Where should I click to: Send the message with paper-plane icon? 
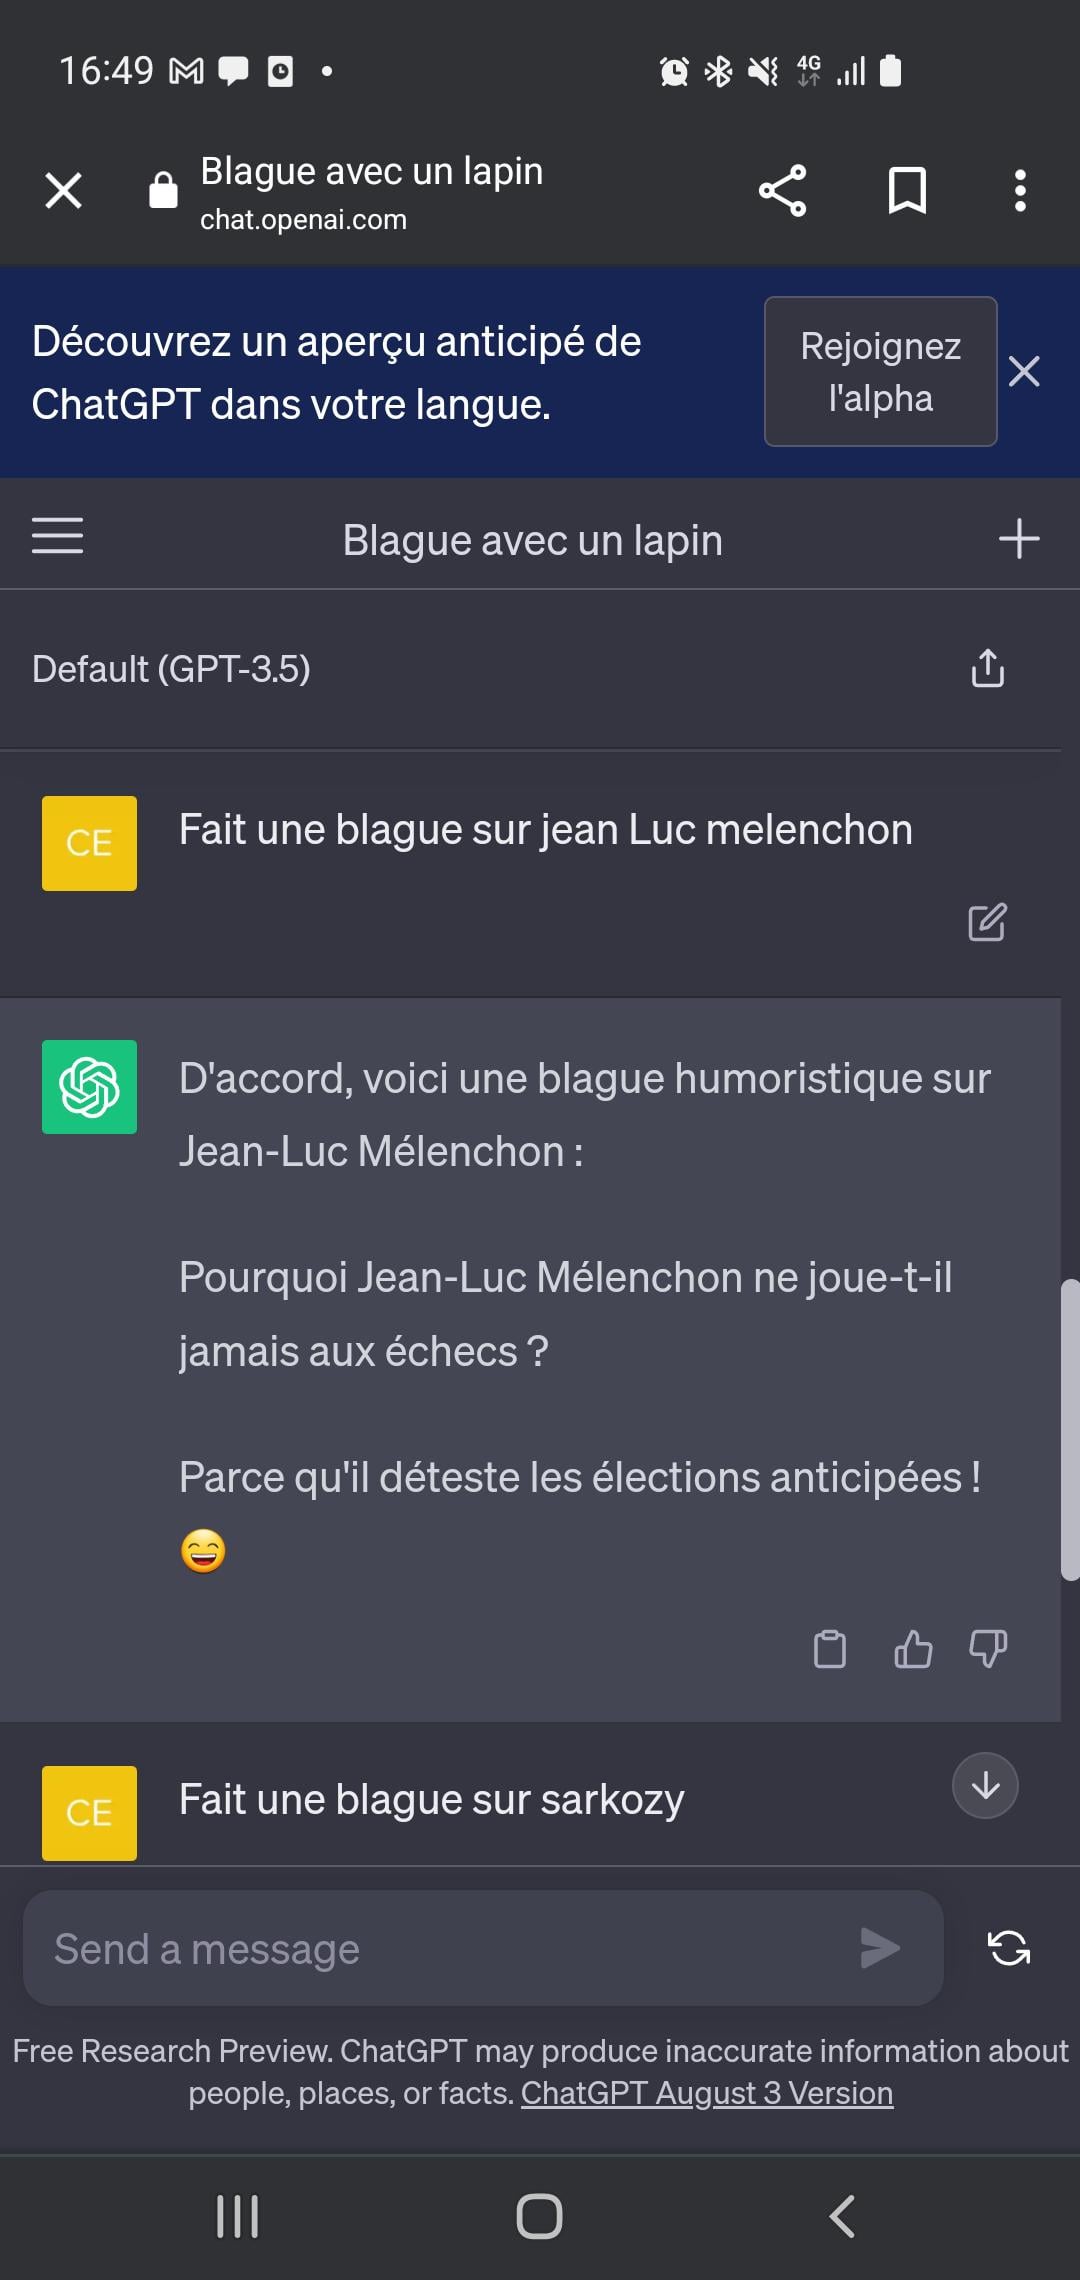tap(880, 1948)
